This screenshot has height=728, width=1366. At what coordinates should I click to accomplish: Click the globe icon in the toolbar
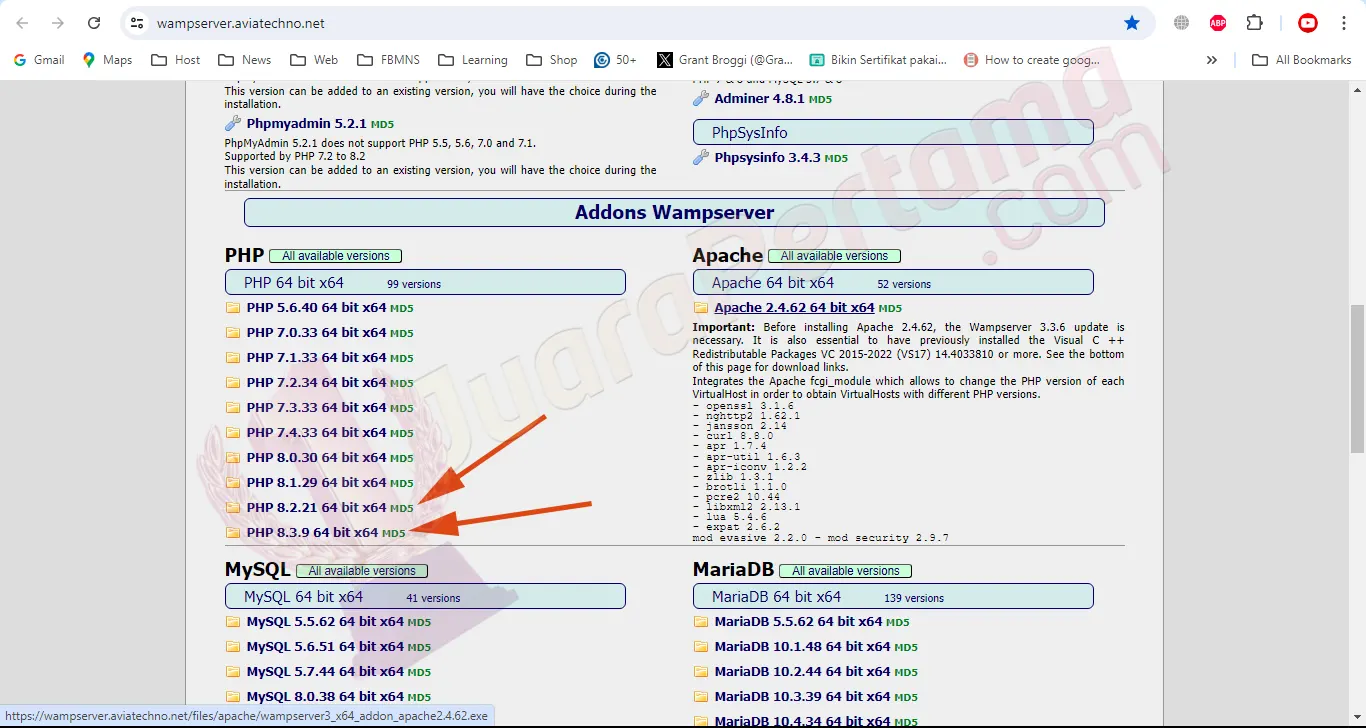coord(1181,22)
